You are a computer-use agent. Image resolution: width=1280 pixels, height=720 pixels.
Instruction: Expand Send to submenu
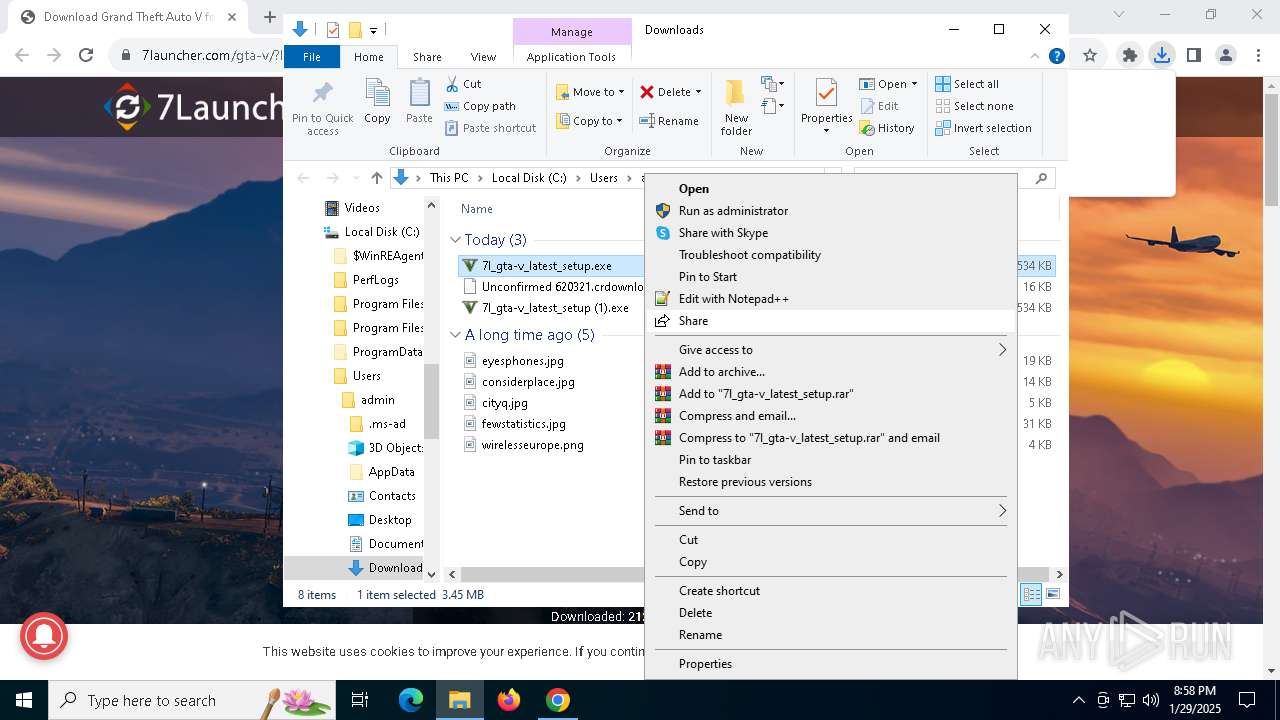click(830, 511)
